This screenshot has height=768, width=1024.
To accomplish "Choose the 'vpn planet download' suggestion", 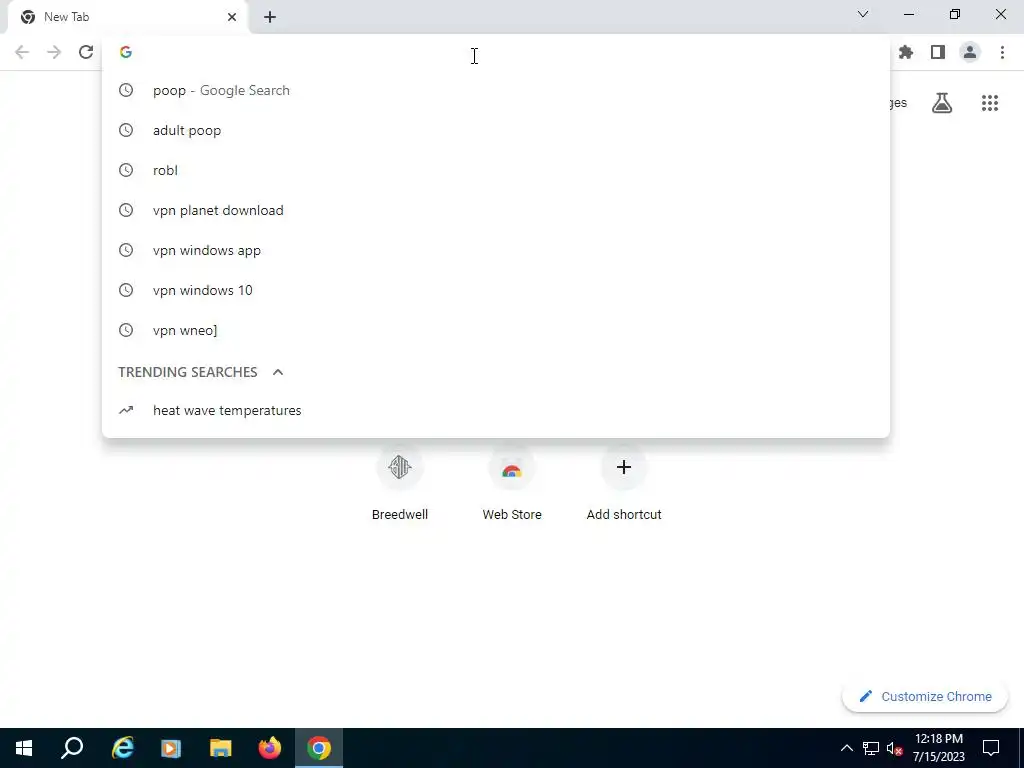I will (496, 210).
